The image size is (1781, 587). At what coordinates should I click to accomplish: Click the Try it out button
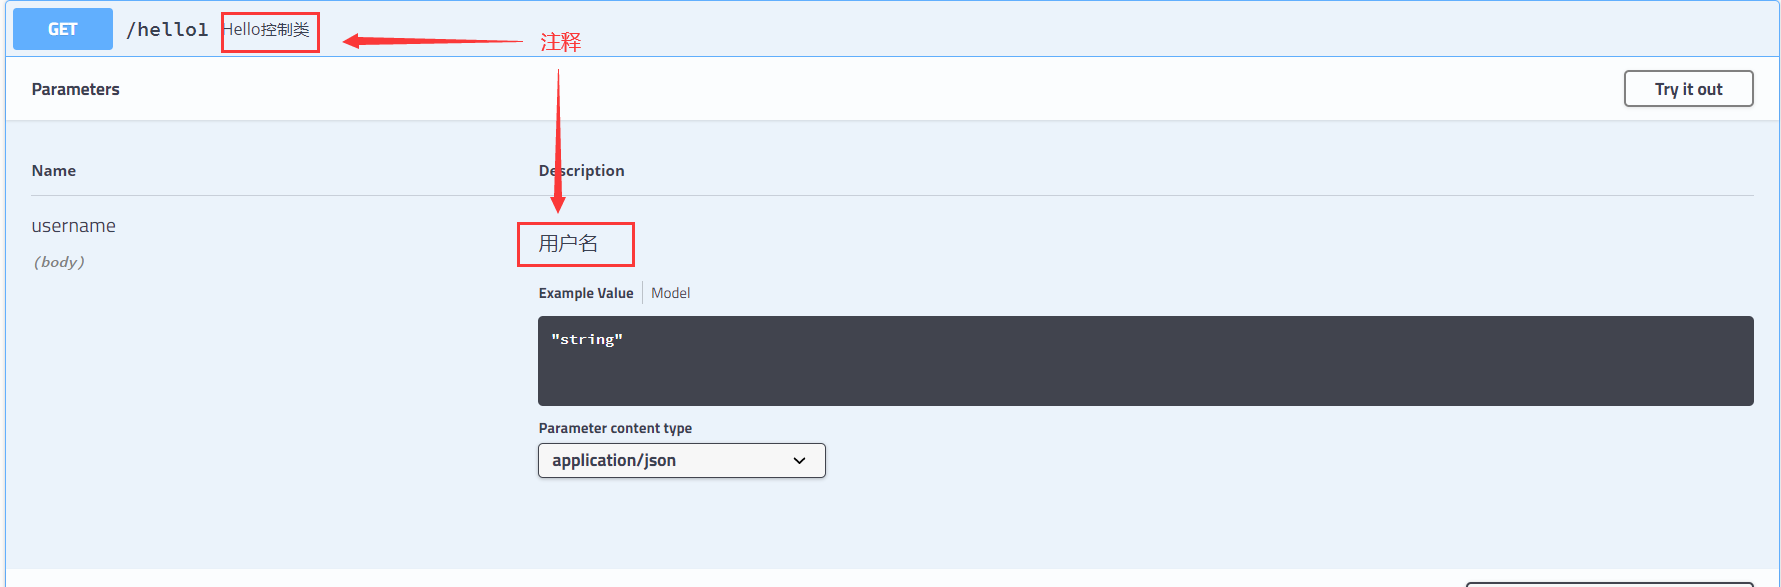[x=1688, y=89]
